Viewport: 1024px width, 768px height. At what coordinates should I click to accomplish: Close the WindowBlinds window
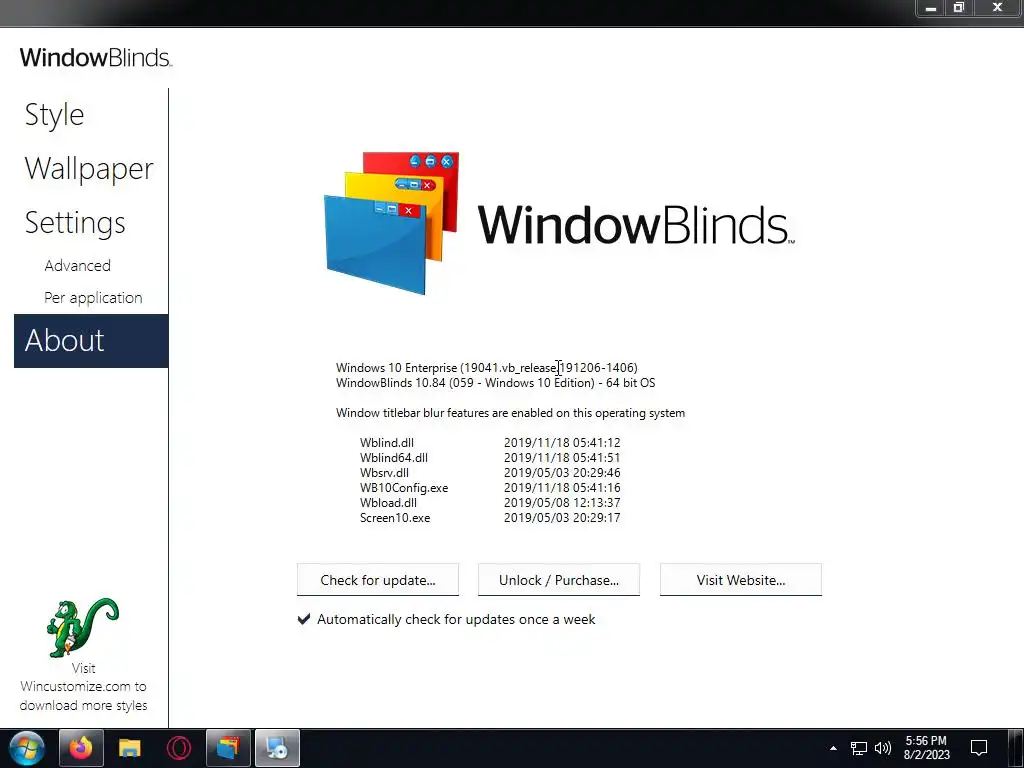click(x=997, y=8)
